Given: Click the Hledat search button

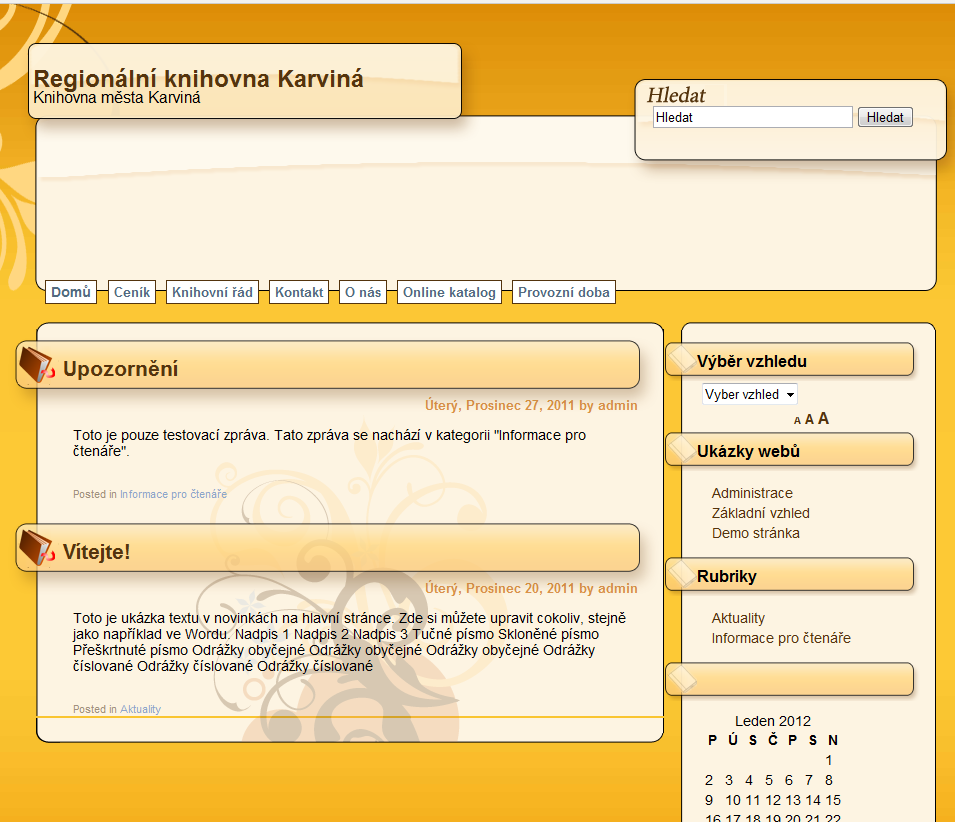Looking at the screenshot, I should click(885, 117).
